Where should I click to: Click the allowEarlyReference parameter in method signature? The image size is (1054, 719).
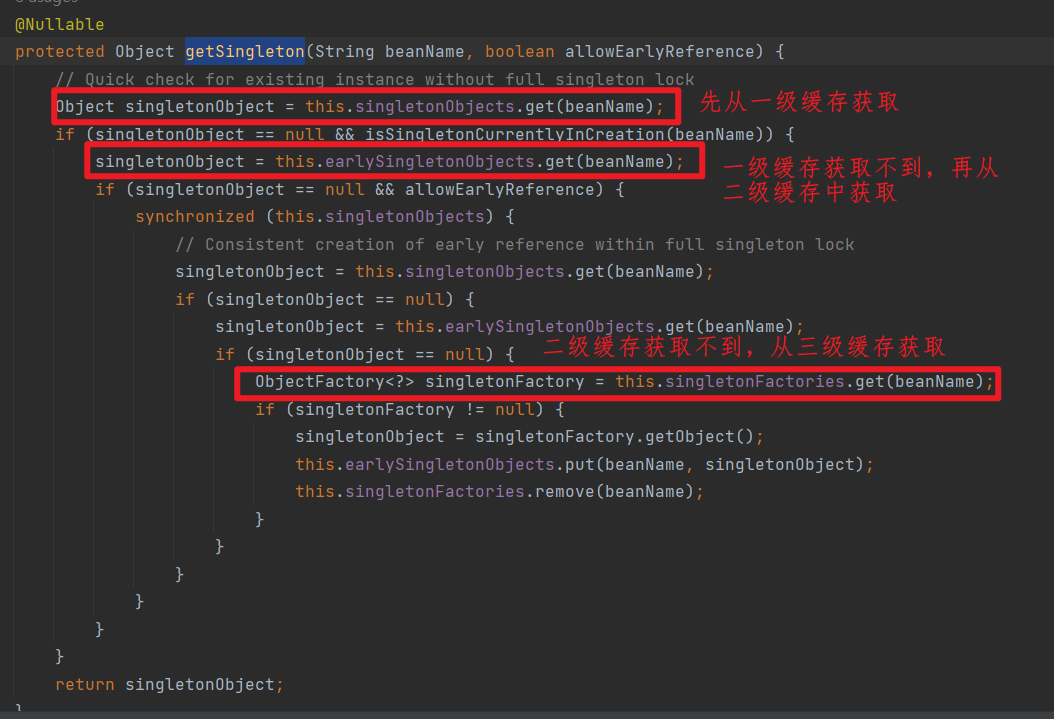pyautogui.click(x=659, y=52)
